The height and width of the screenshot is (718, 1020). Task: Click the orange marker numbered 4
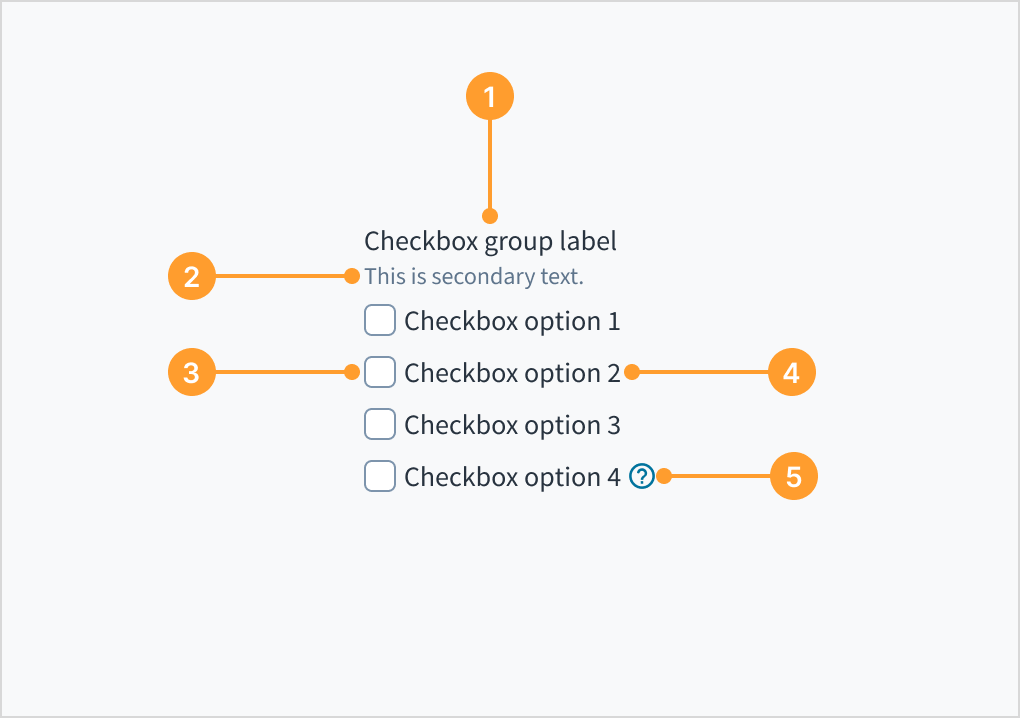coord(791,372)
